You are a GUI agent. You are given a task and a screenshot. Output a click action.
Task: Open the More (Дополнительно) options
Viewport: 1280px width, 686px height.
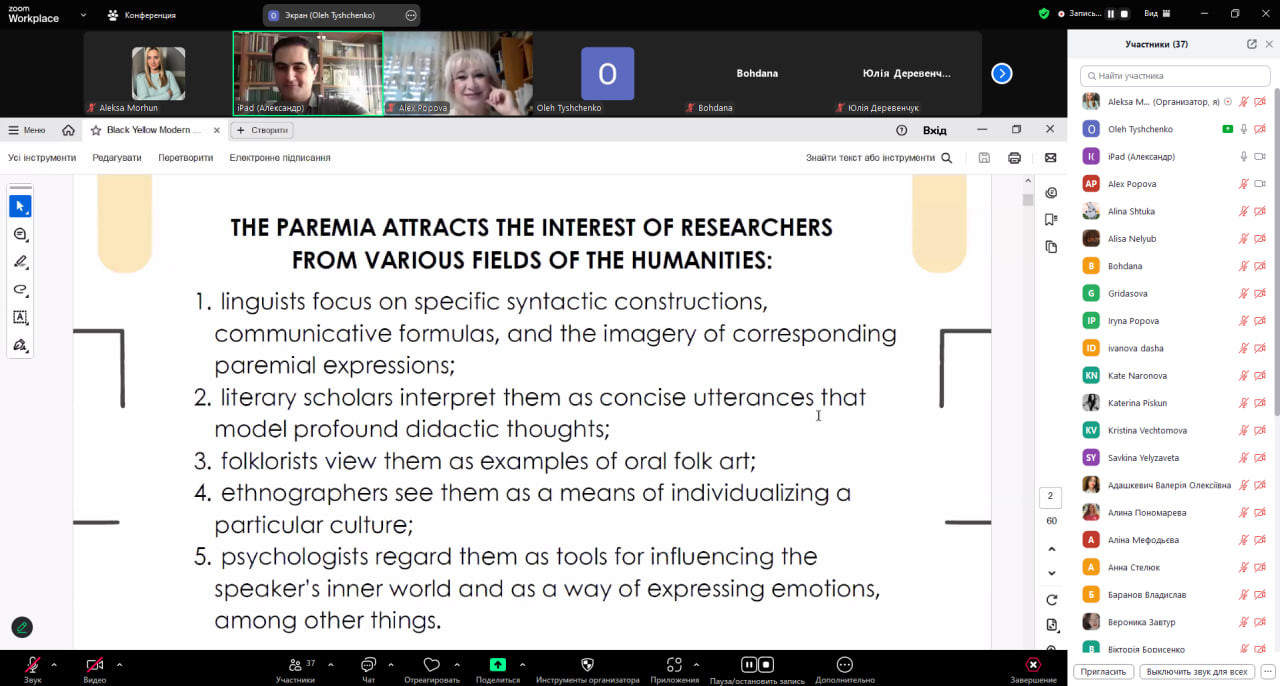(x=845, y=670)
